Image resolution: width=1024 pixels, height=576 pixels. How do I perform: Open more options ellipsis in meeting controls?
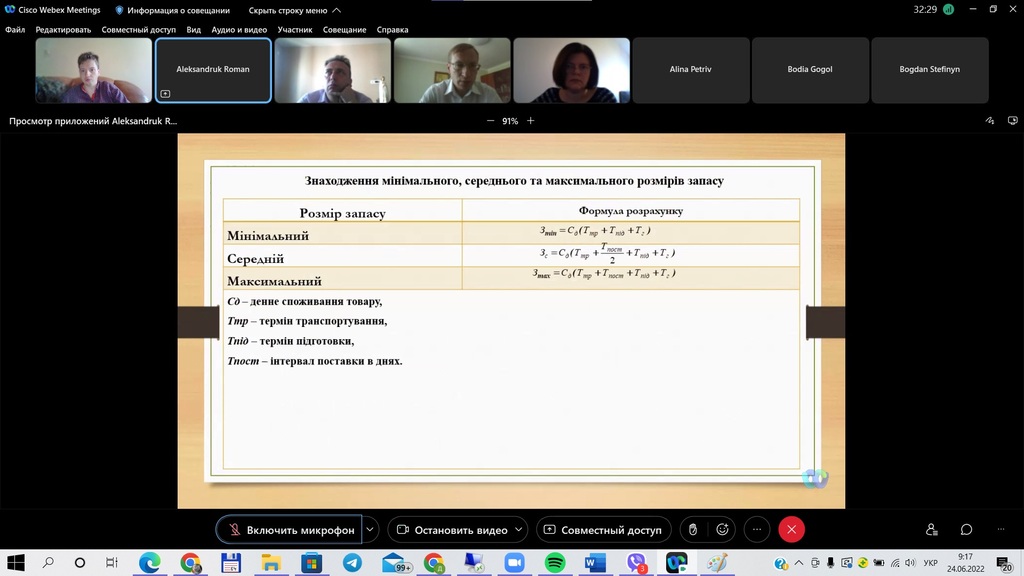(x=757, y=530)
